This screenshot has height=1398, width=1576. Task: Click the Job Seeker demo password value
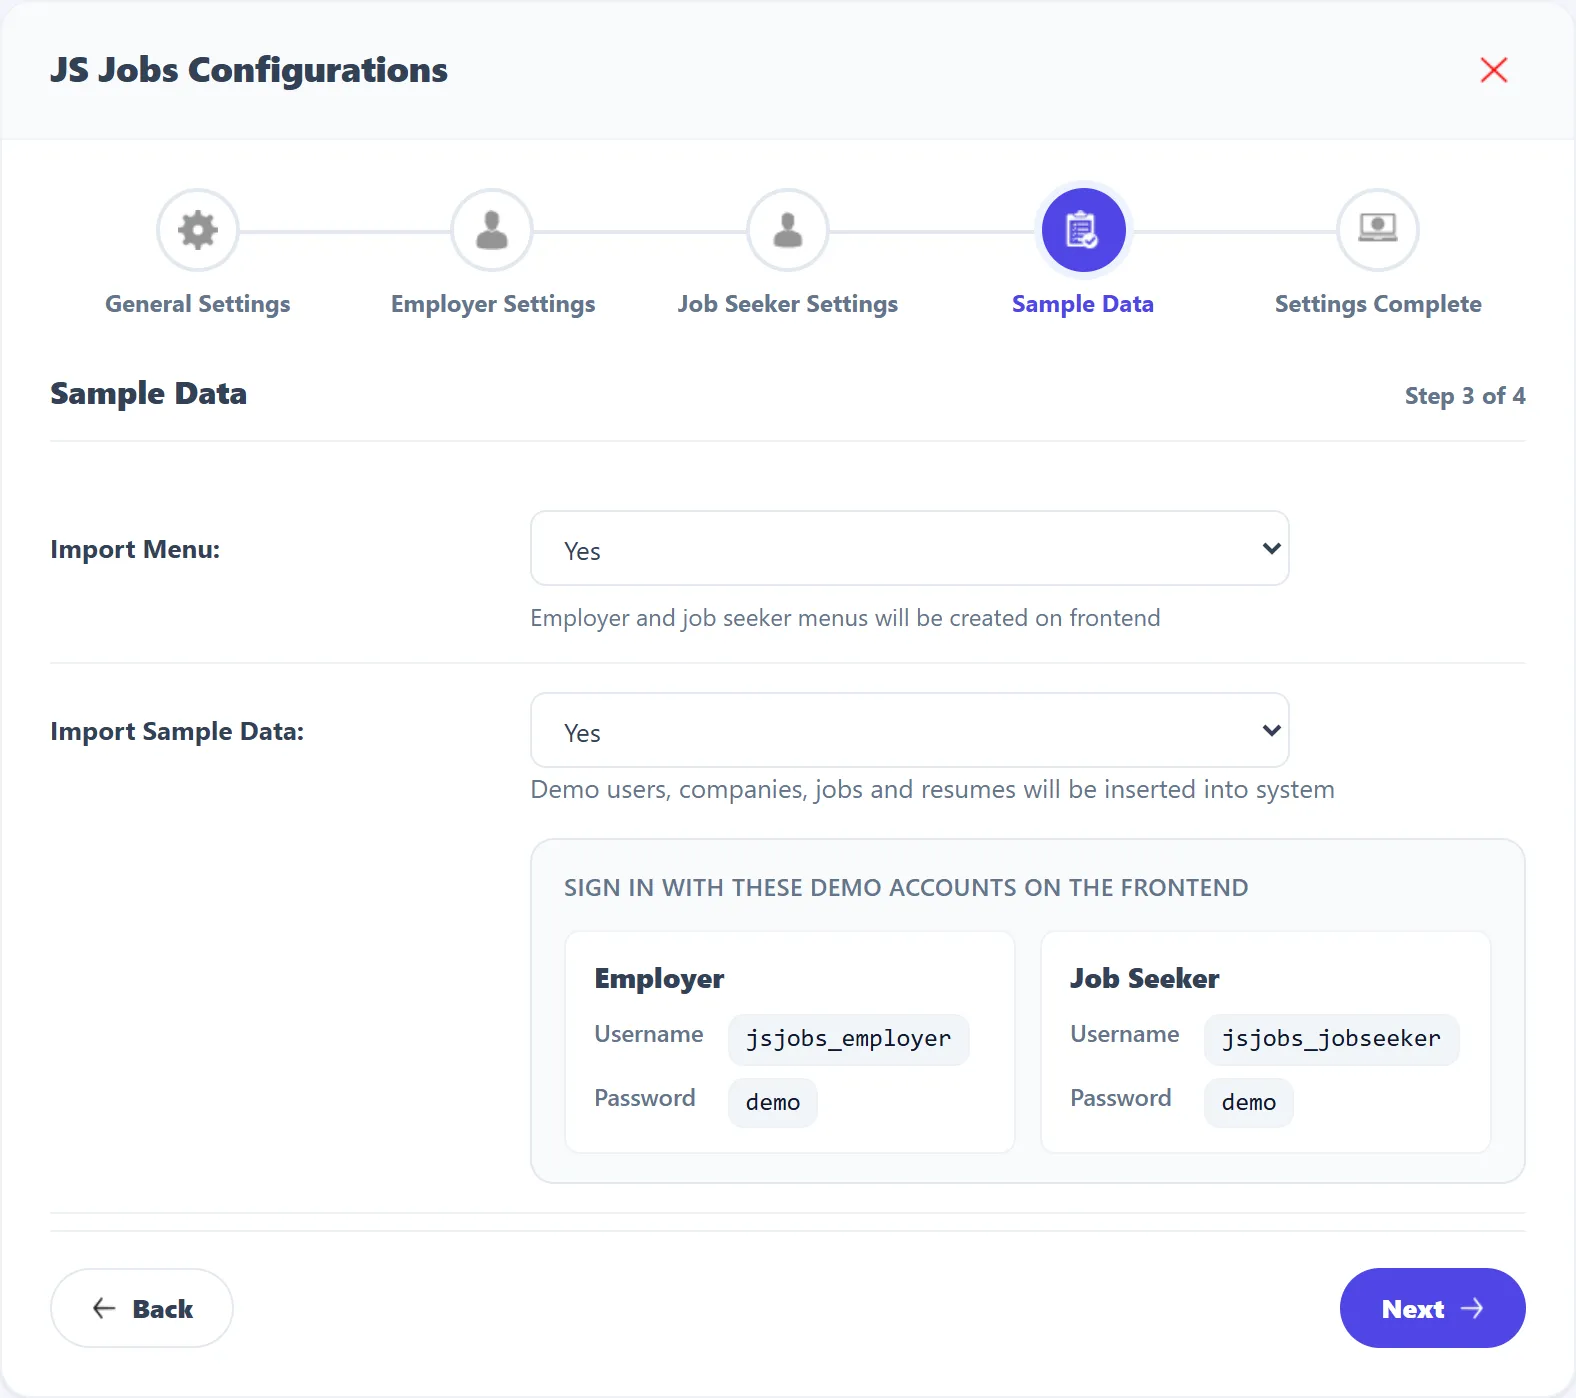[x=1249, y=1102]
